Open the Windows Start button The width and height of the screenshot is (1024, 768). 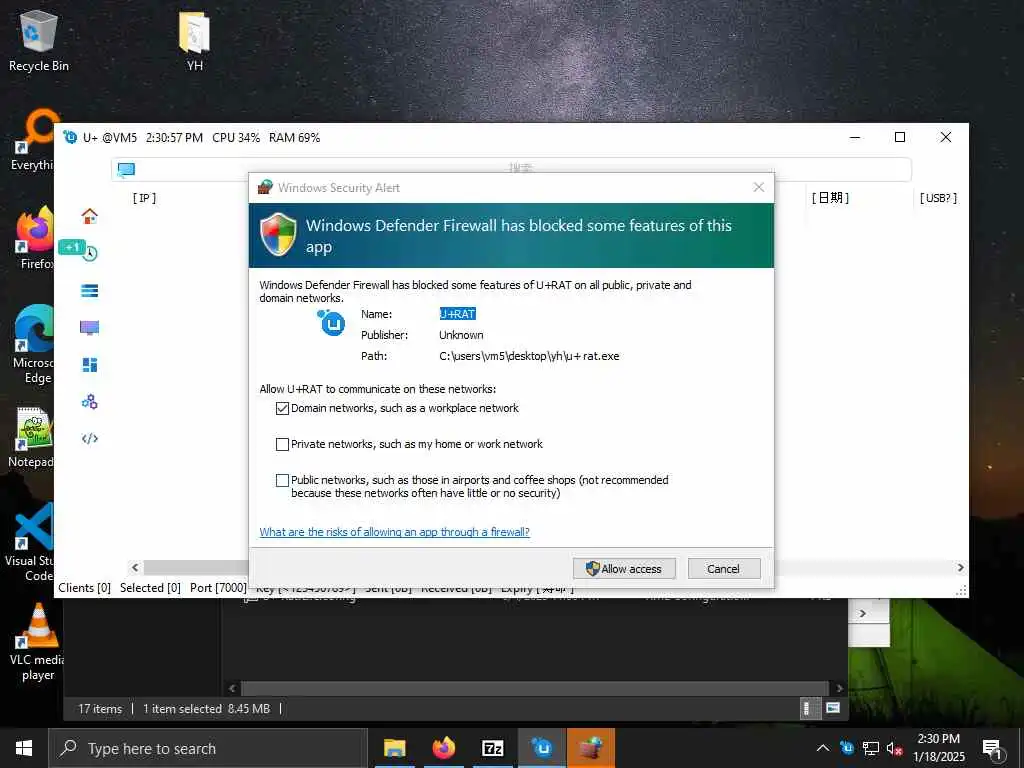click(x=24, y=748)
